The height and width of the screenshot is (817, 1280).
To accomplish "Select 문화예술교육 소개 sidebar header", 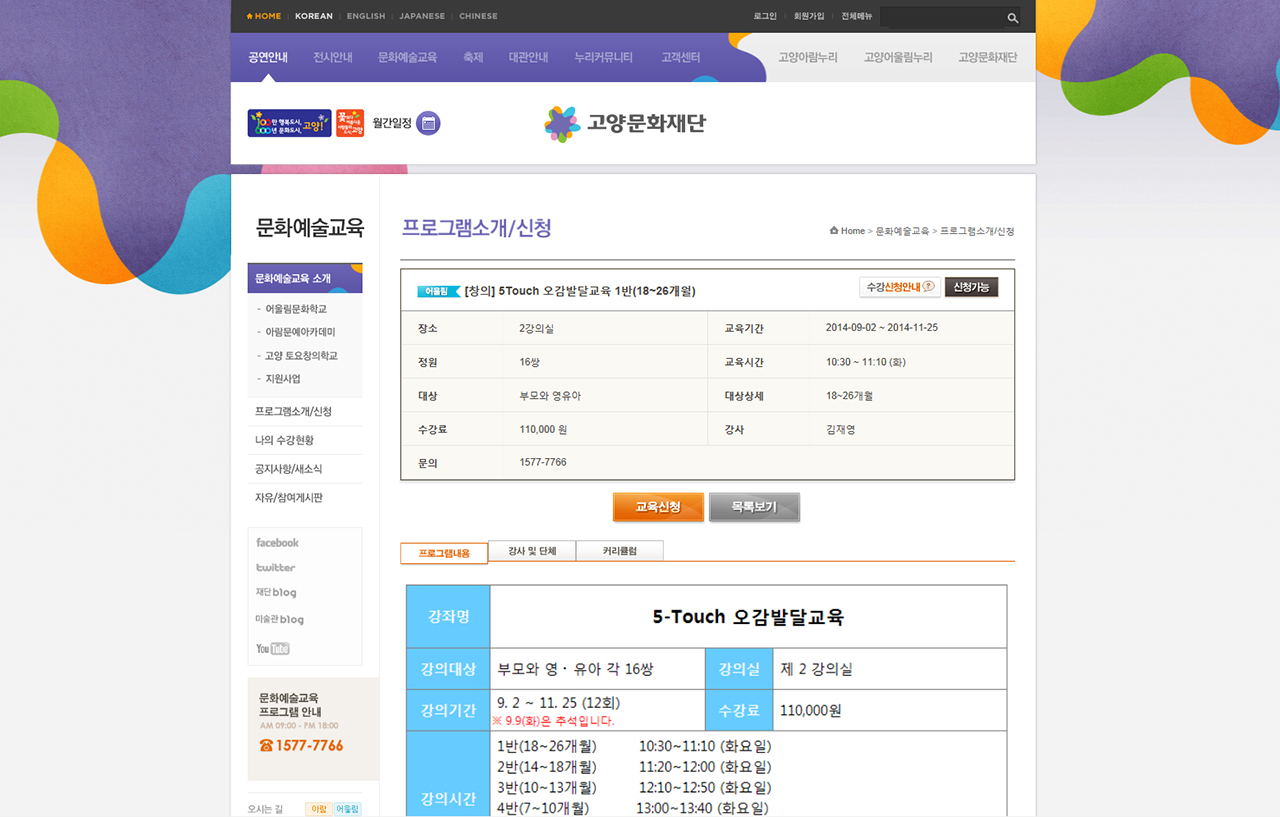I will (x=305, y=278).
